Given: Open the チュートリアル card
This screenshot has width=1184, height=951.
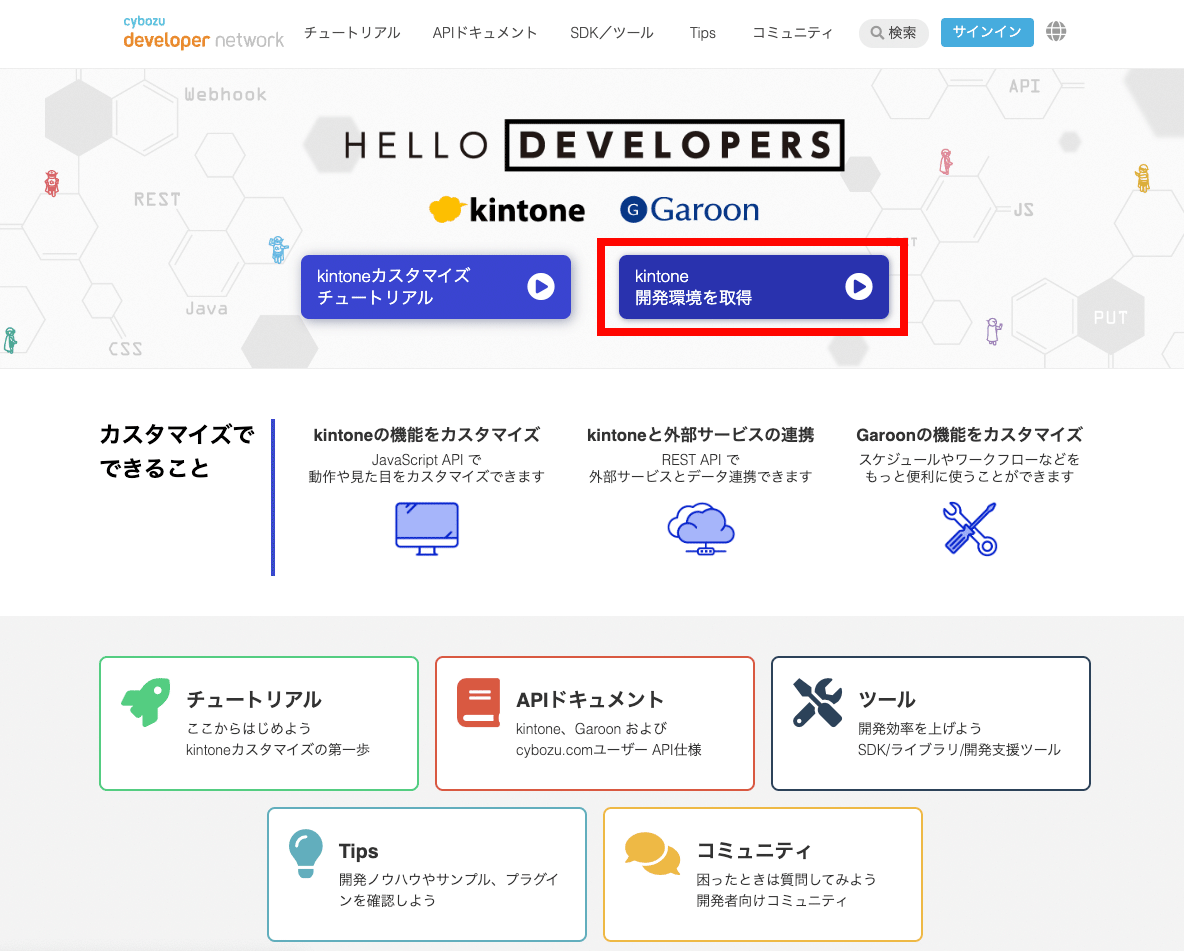Looking at the screenshot, I should pyautogui.click(x=259, y=724).
